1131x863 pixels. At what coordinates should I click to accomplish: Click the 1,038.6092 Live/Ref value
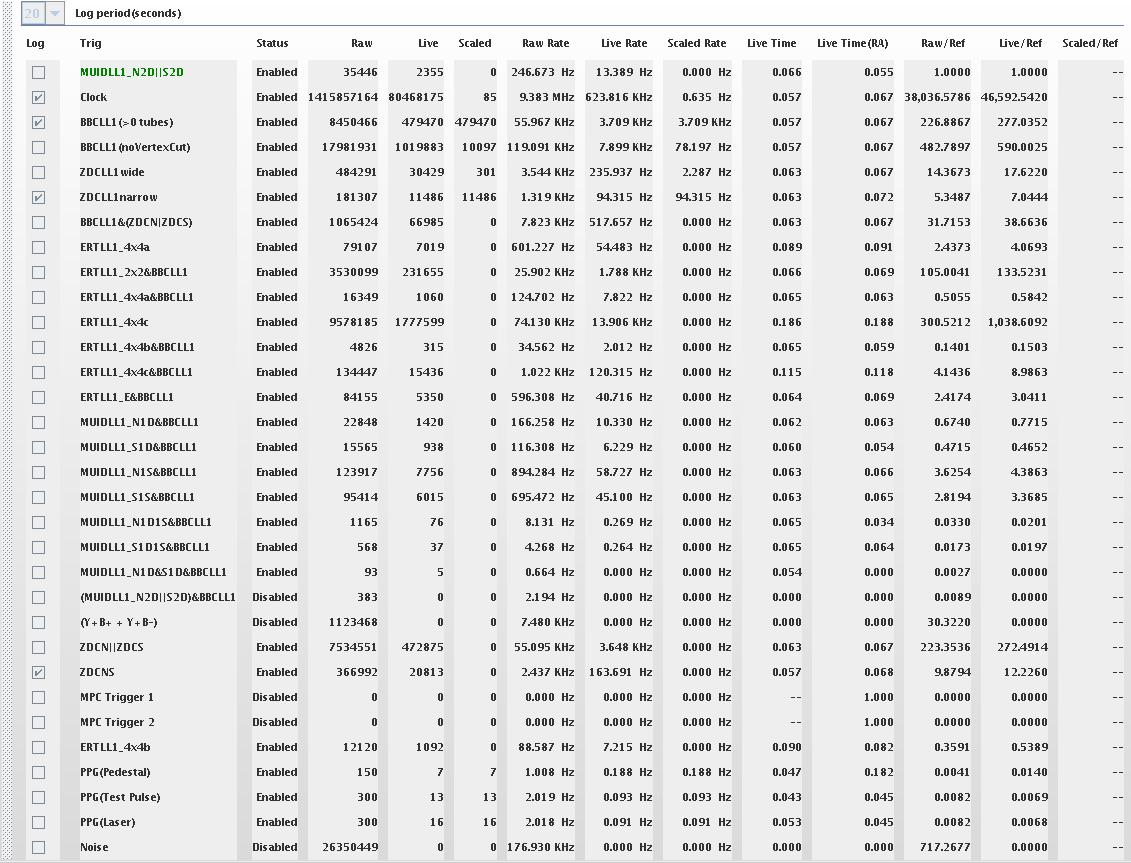click(1017, 323)
